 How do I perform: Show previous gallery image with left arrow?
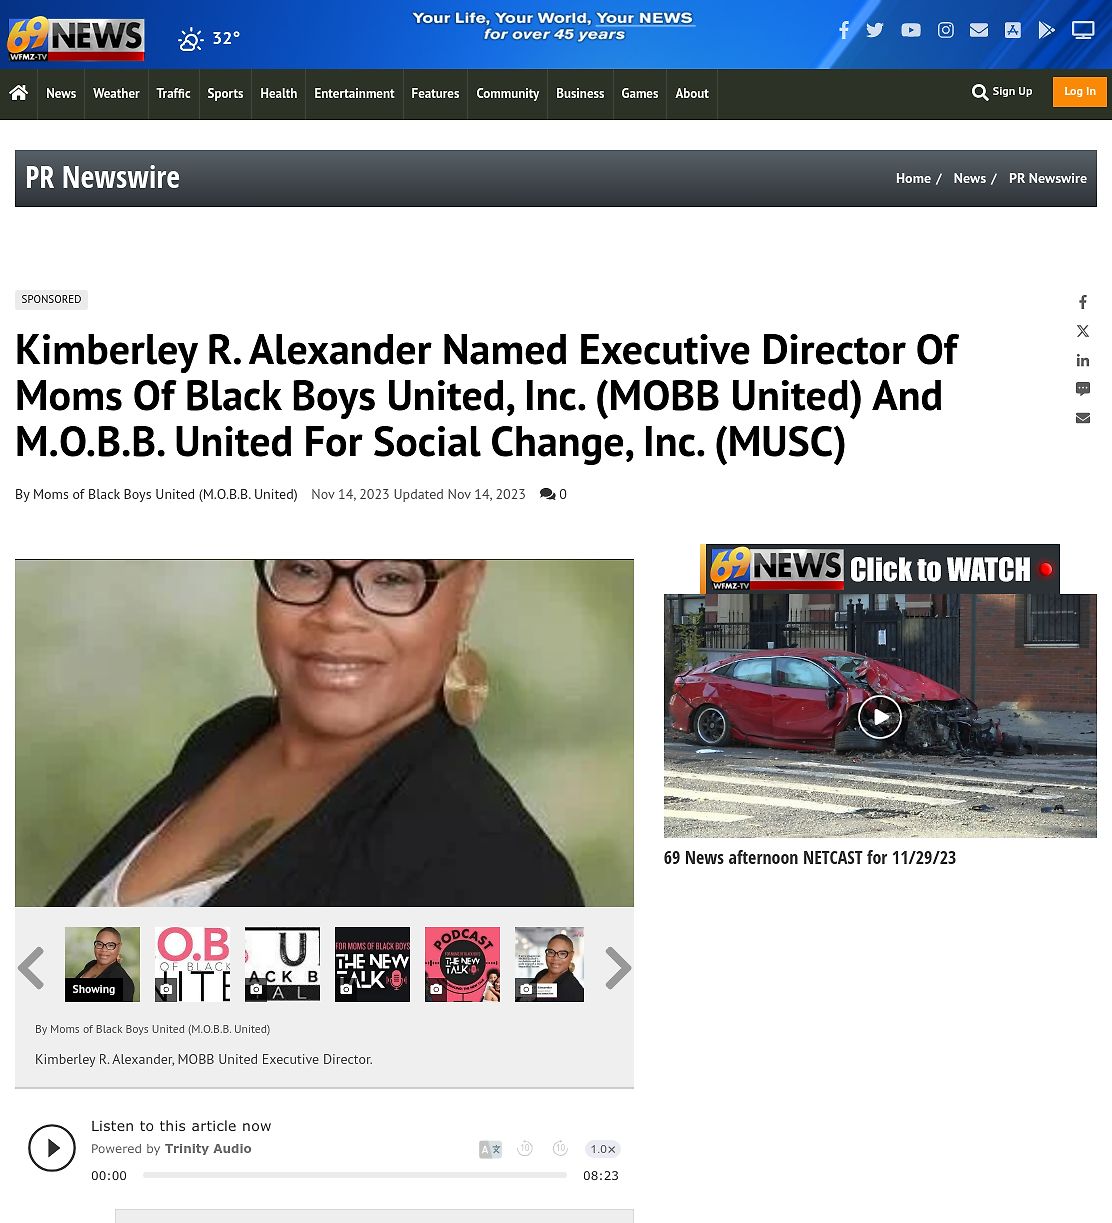click(31, 967)
